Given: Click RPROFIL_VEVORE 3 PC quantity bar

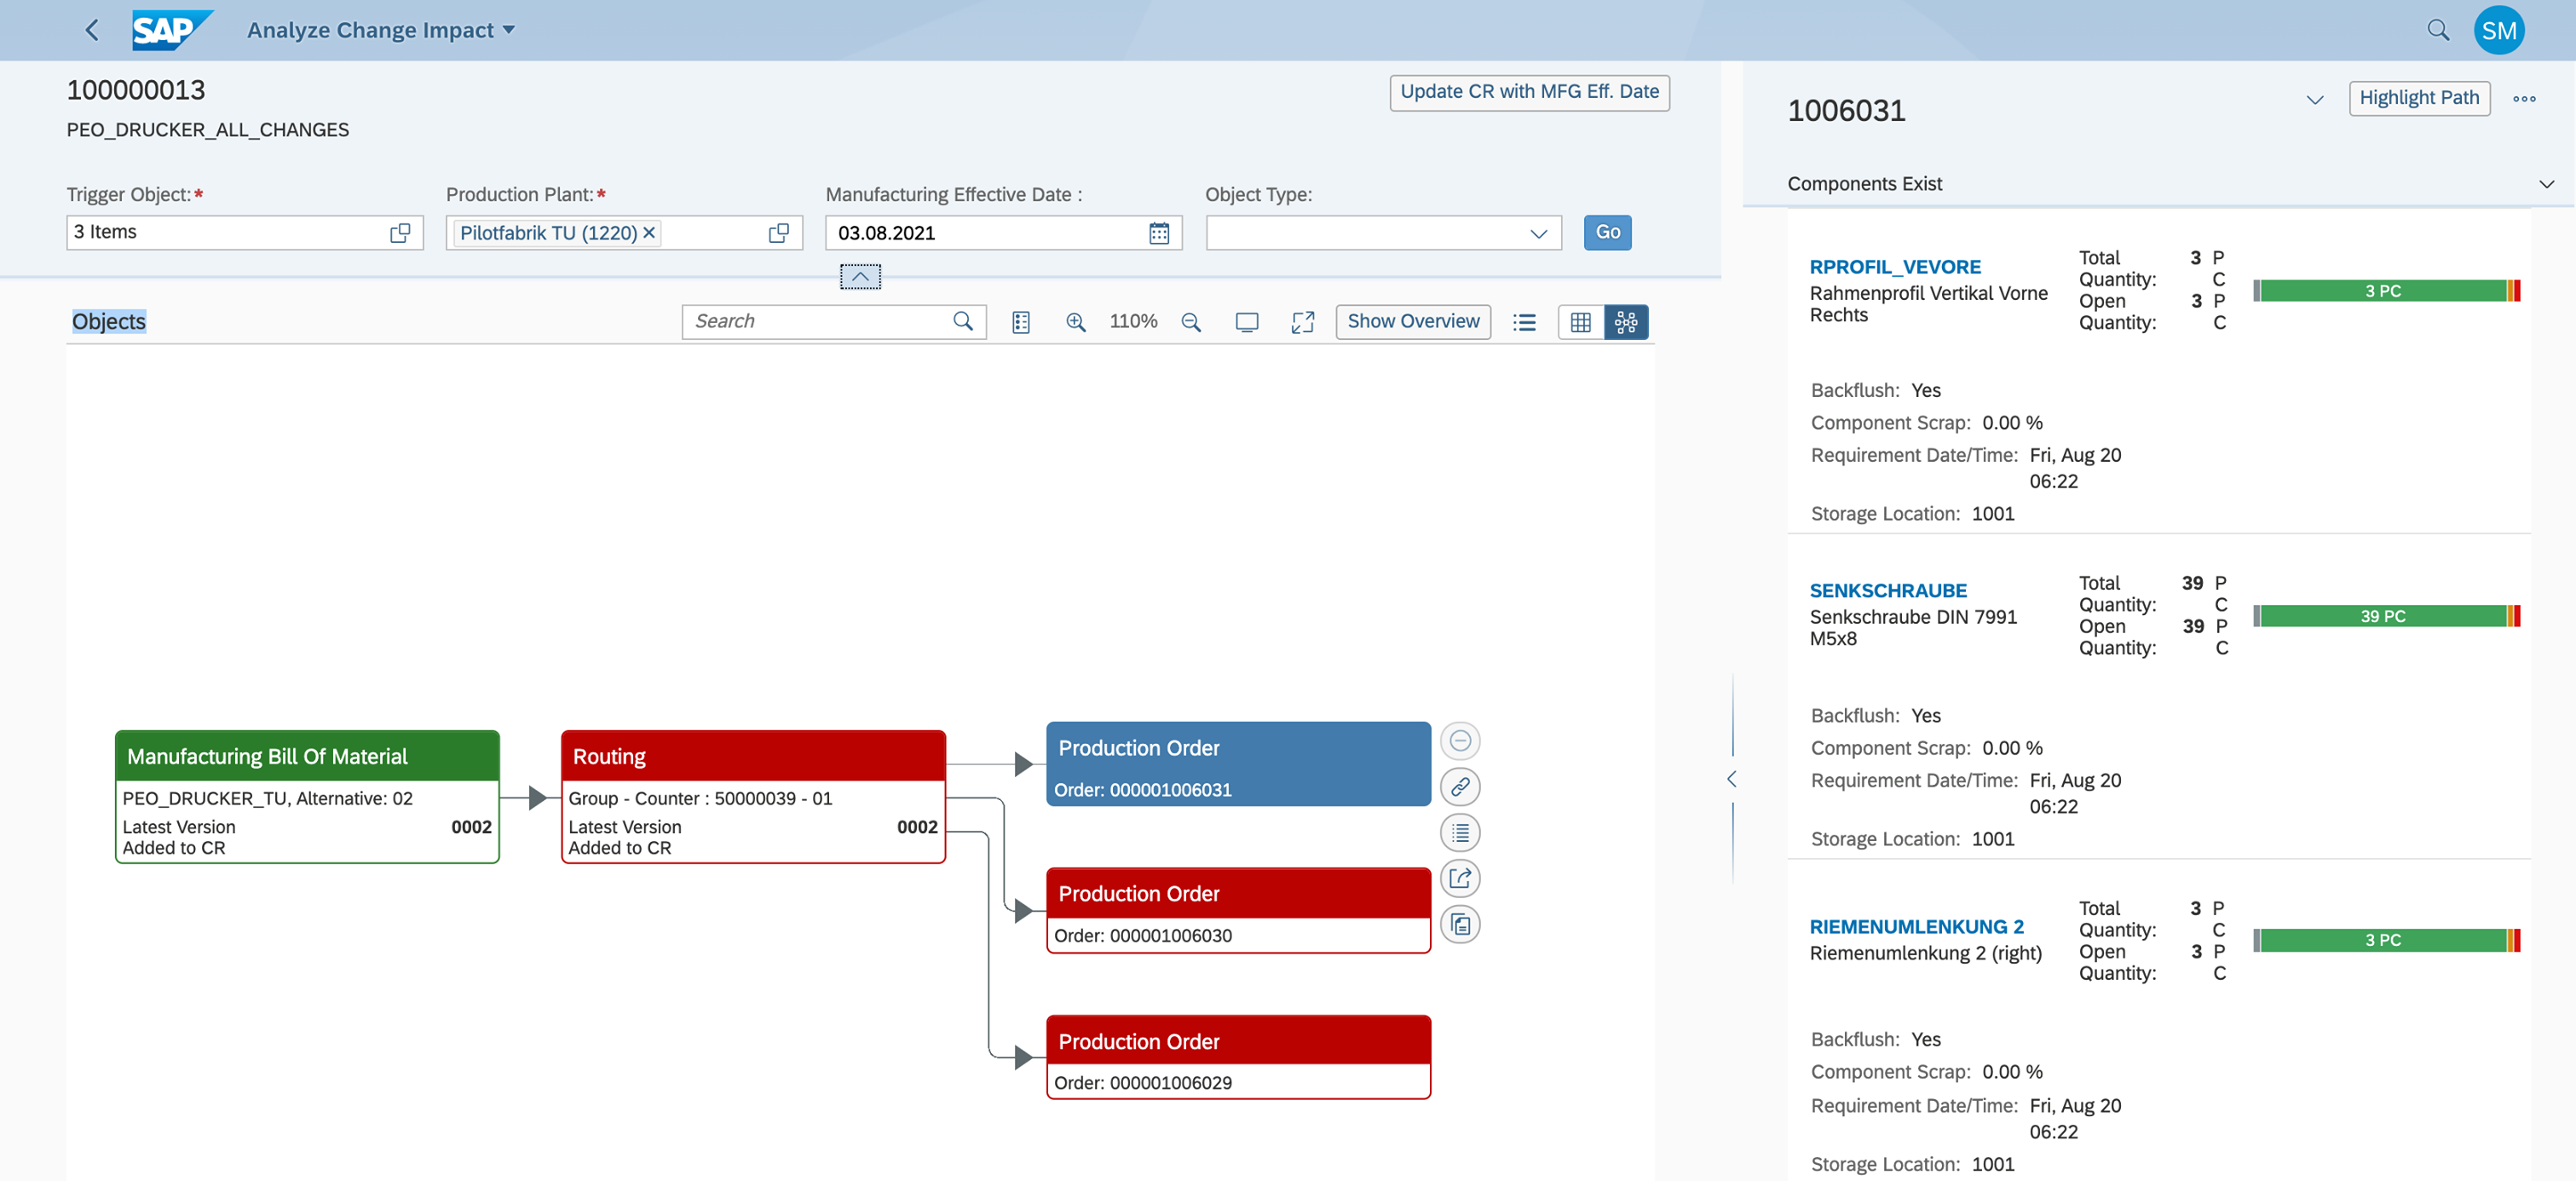Looking at the screenshot, I should point(2386,291).
